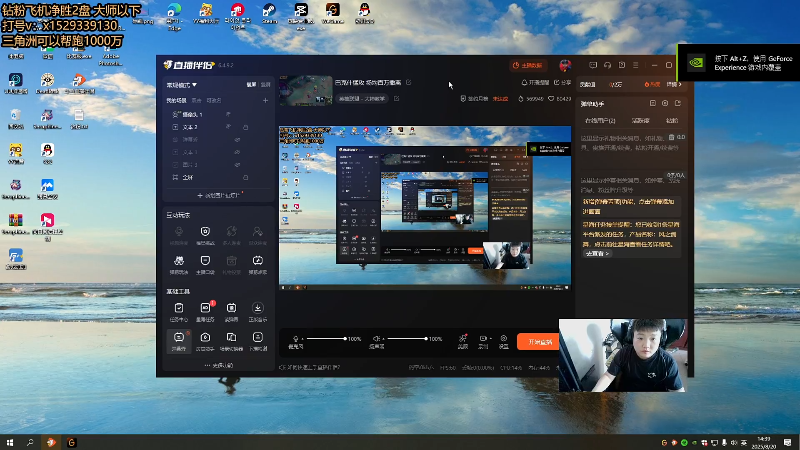
Task: Click the game category tag below the title
Action: tap(362, 98)
